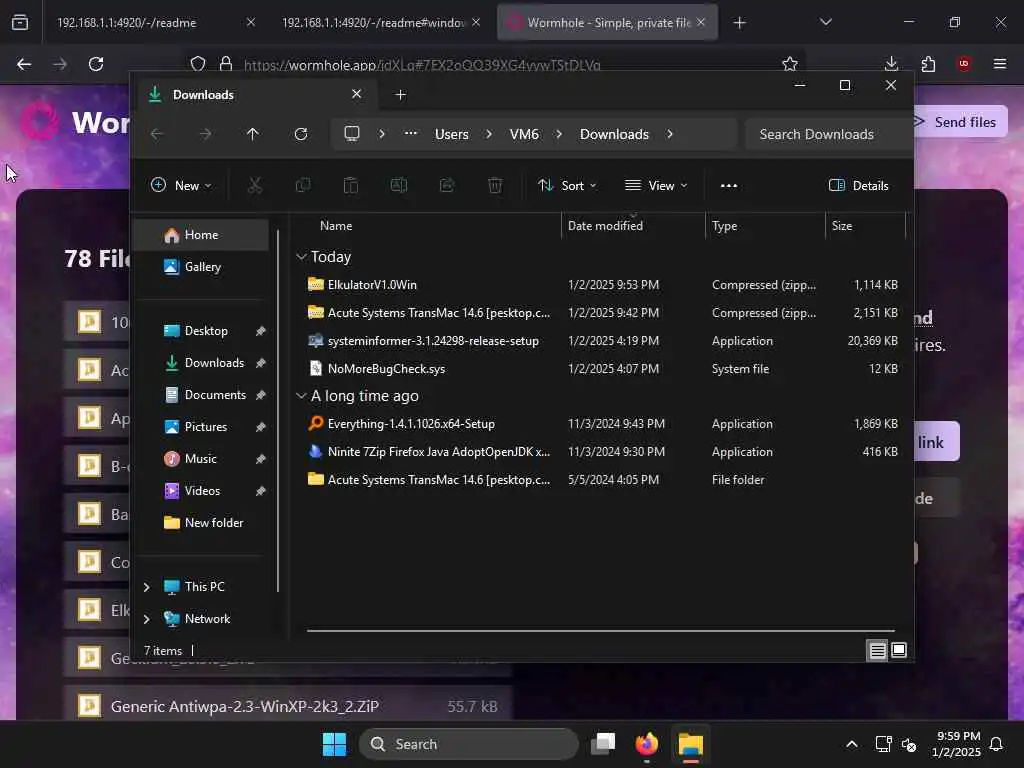Collapse the Today group
Screen dimensions: 1024x768
tap(301, 257)
